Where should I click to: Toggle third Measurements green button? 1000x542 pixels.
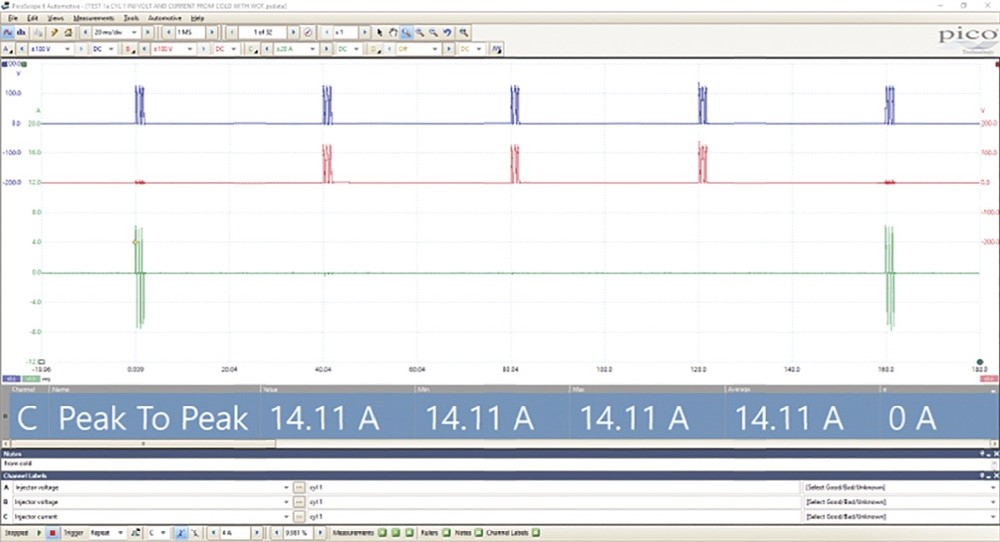click(409, 532)
